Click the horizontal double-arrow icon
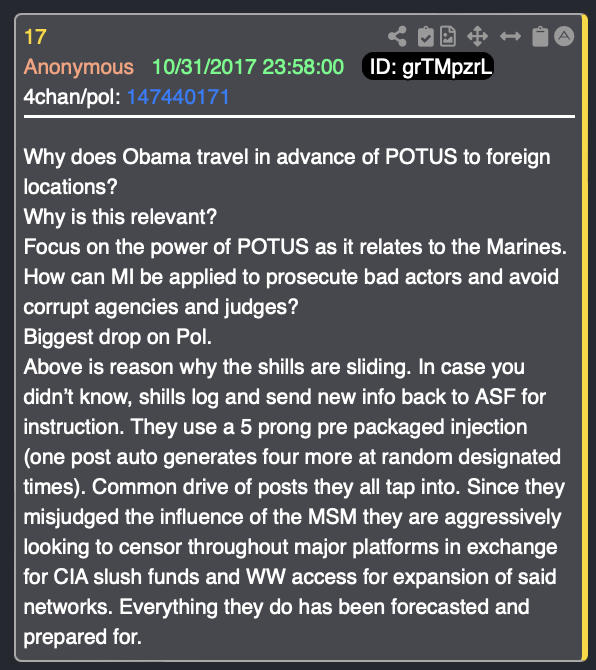Viewport: 596px width, 670px height. (510, 36)
